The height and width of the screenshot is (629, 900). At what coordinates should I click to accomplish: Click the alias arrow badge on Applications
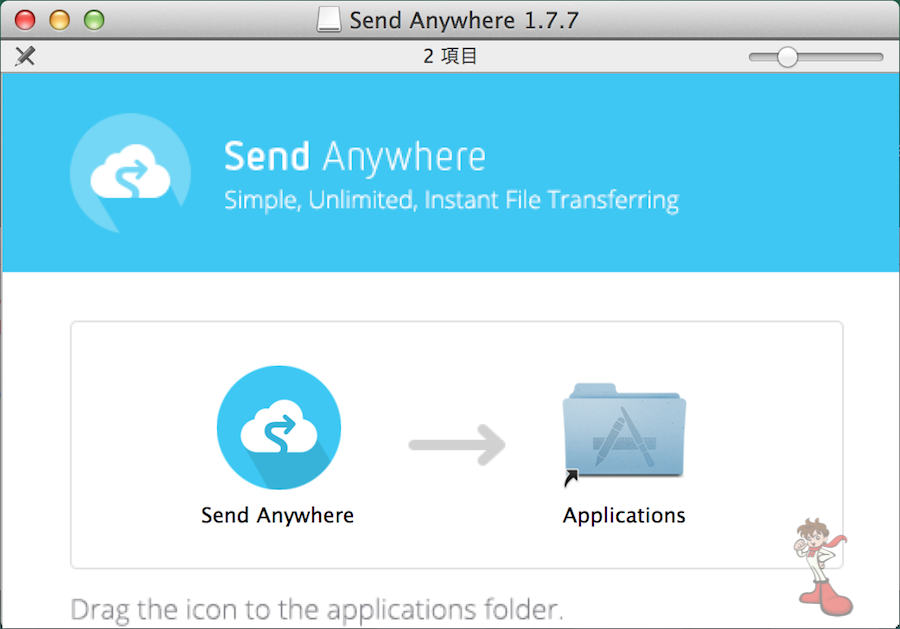[571, 478]
